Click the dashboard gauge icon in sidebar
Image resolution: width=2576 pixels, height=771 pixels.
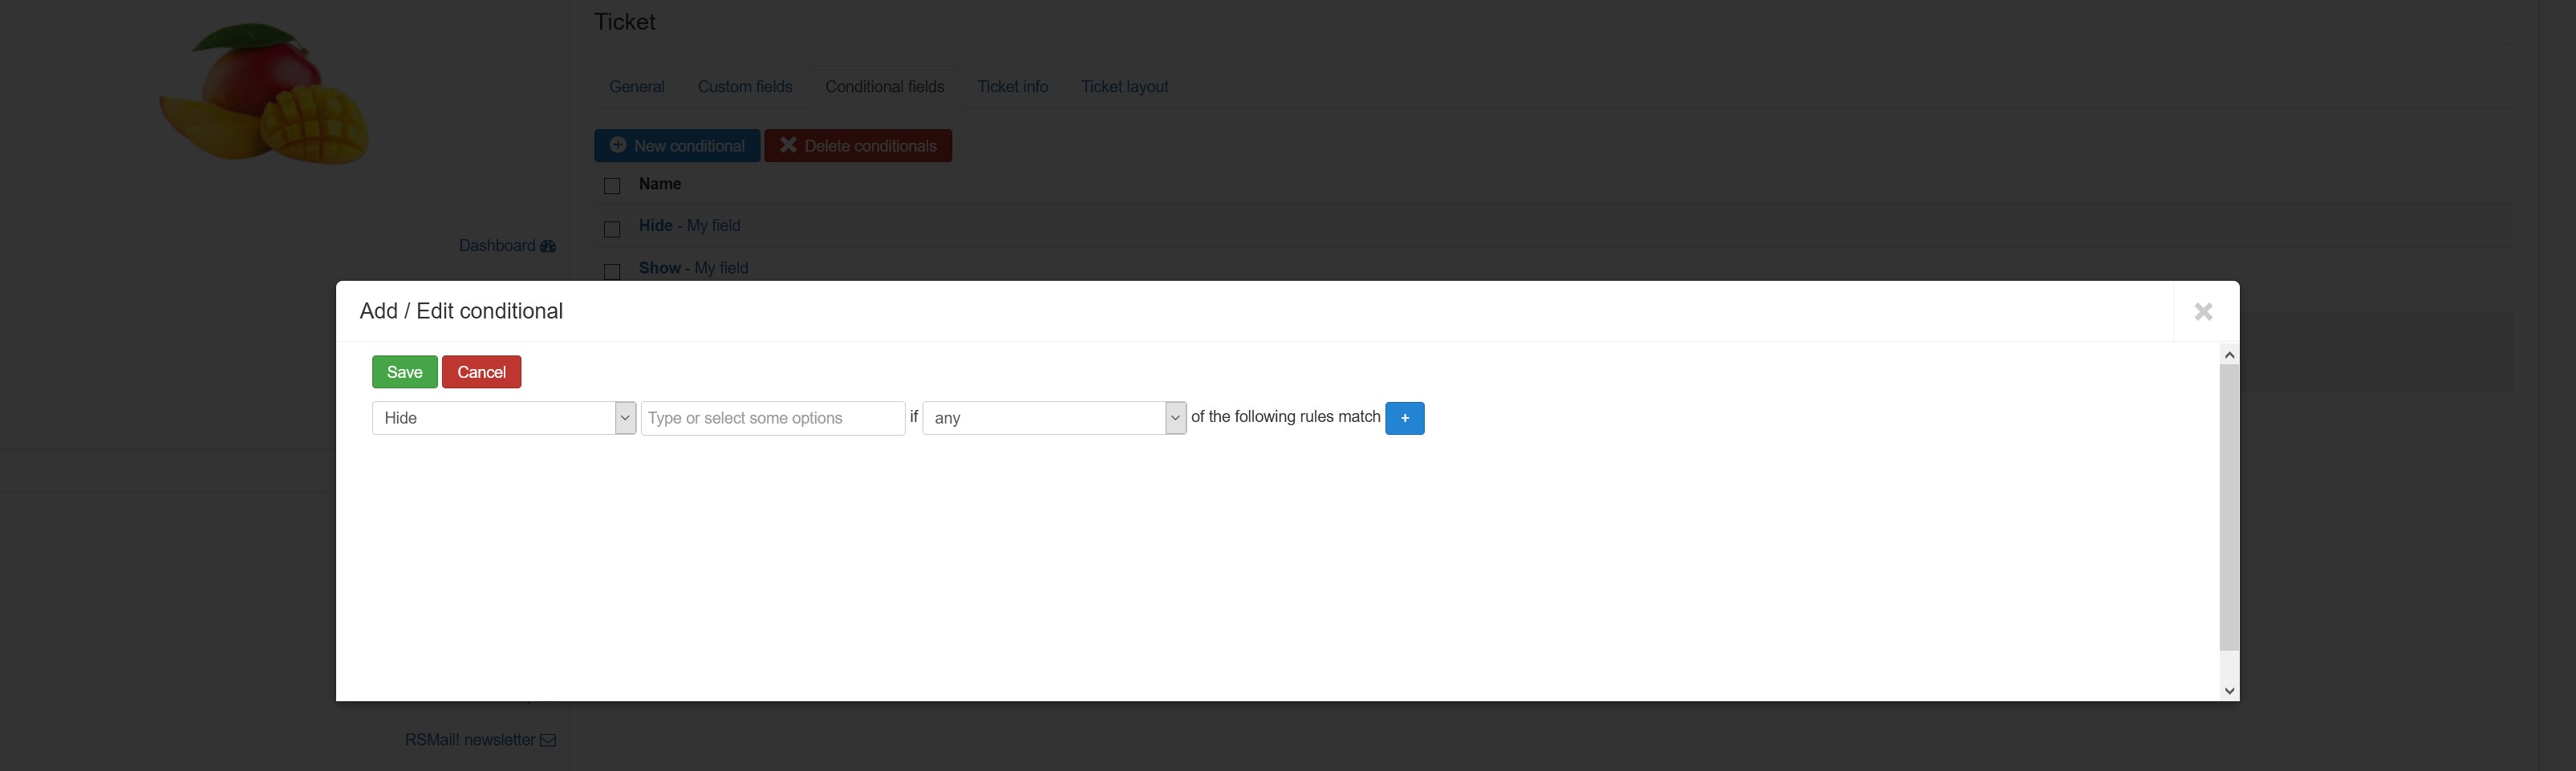pyautogui.click(x=548, y=246)
